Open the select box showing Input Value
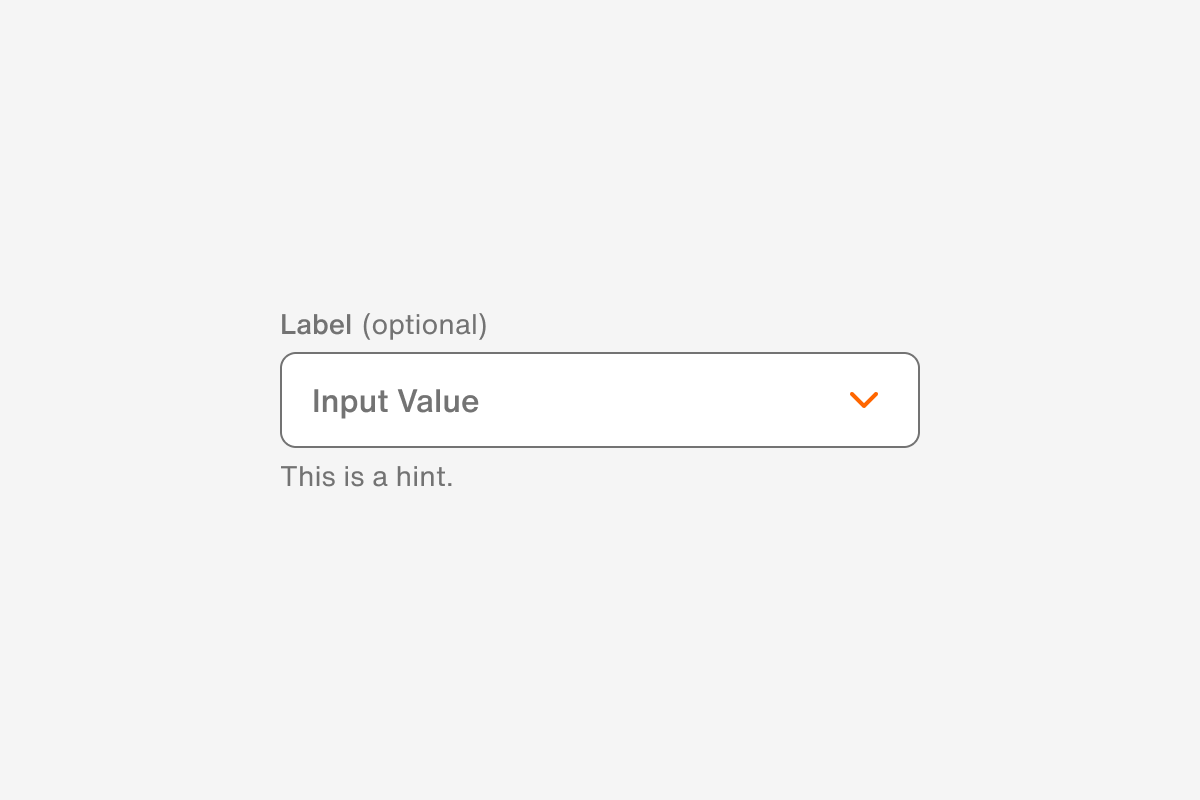The image size is (1200, 800). [600, 399]
